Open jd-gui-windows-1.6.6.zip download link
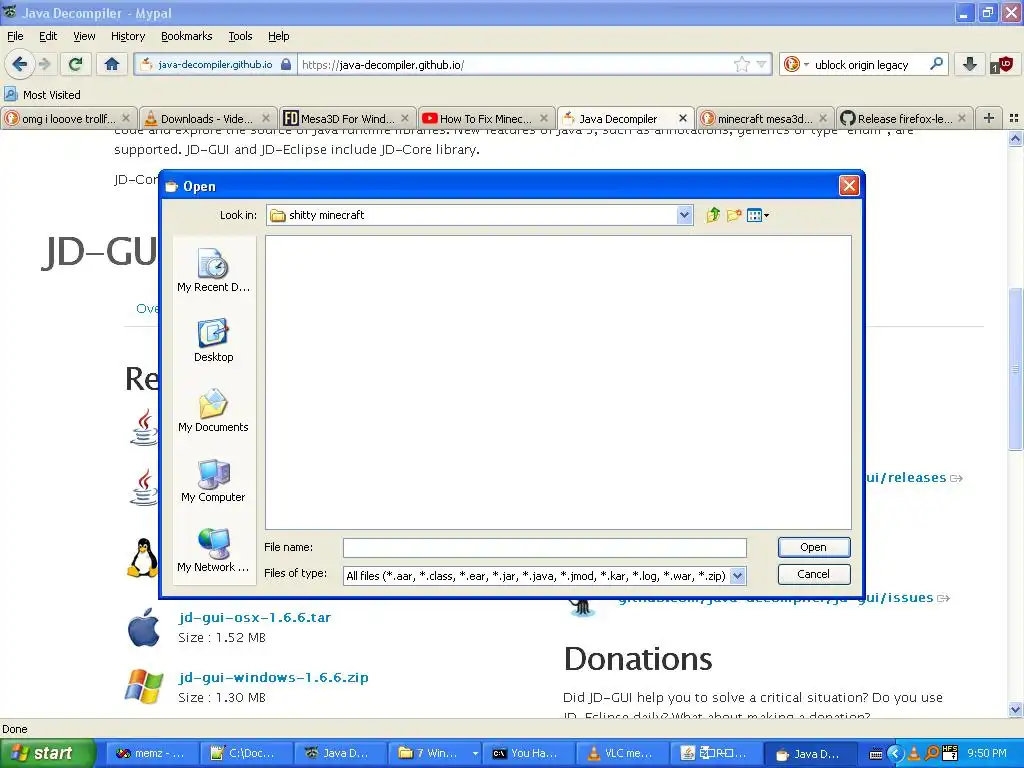 (x=274, y=677)
